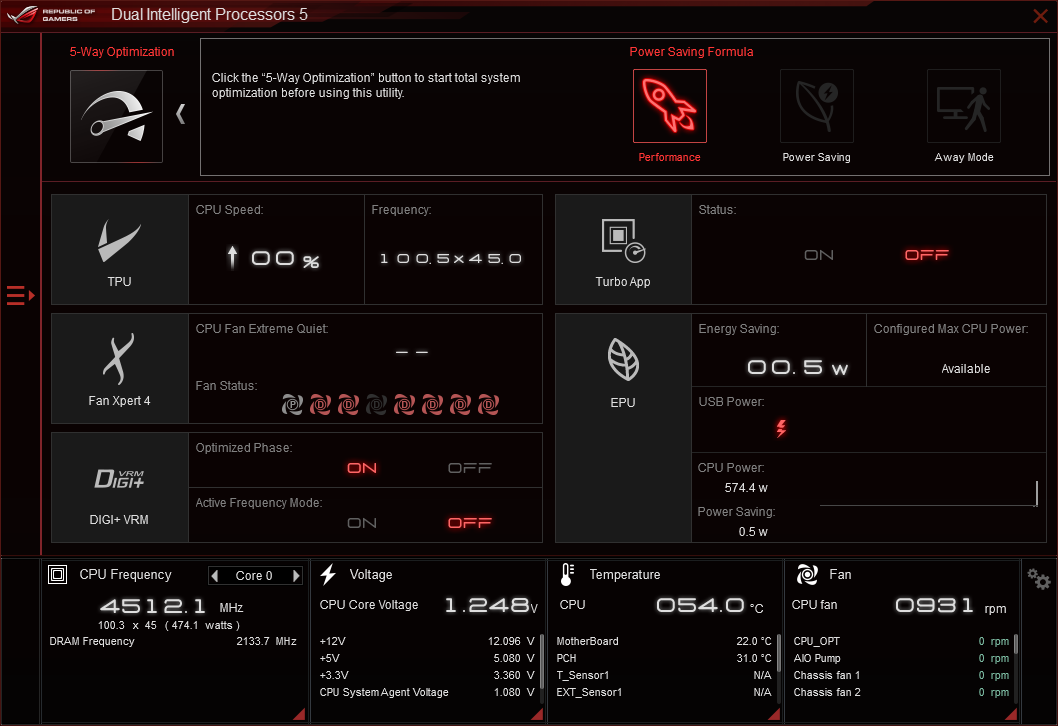Viewport: 1058px width, 726px height.
Task: Click the Fan Xpert 4 label
Action: 119,401
